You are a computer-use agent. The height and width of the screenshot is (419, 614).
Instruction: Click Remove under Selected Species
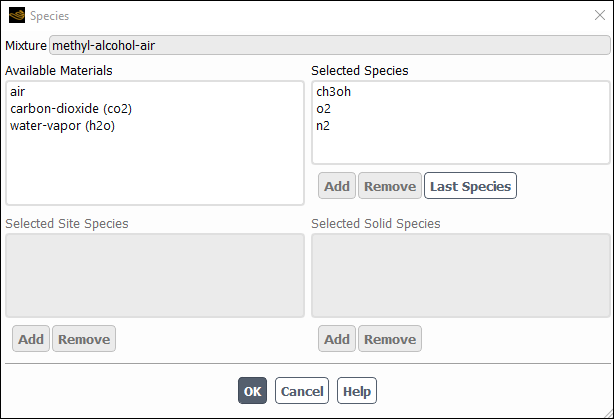click(389, 186)
